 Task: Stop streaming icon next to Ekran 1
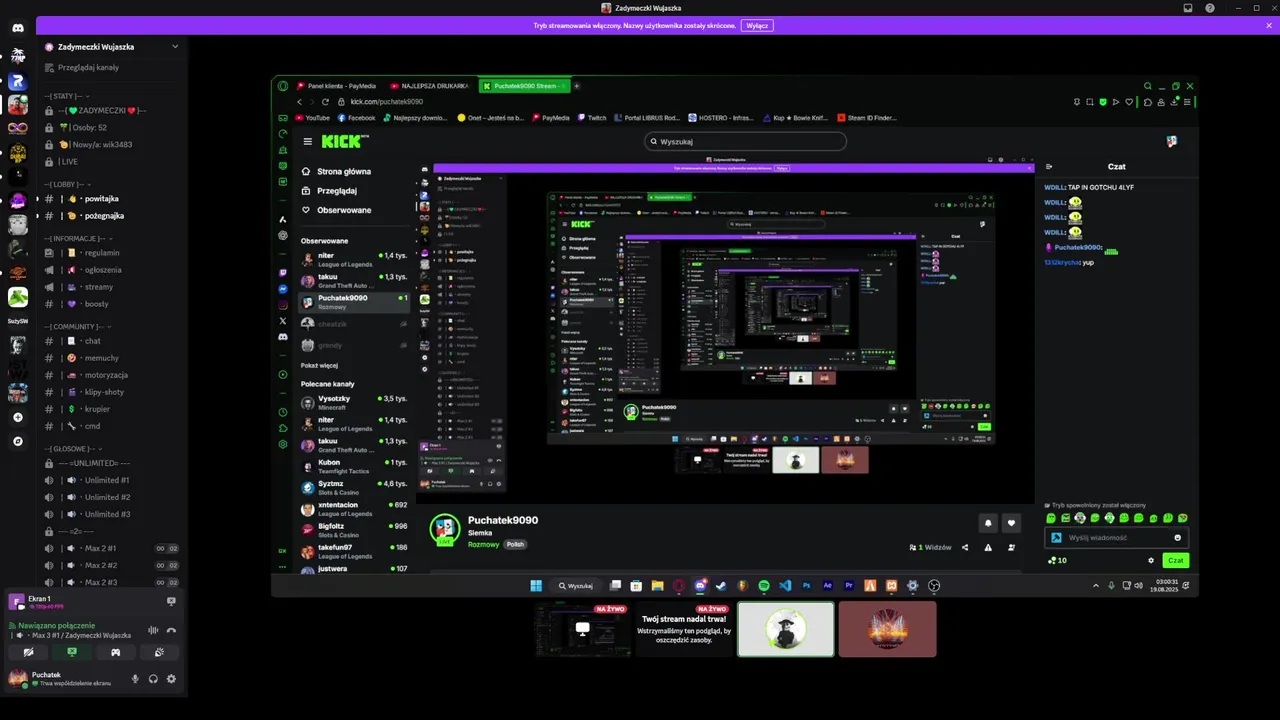(171, 601)
